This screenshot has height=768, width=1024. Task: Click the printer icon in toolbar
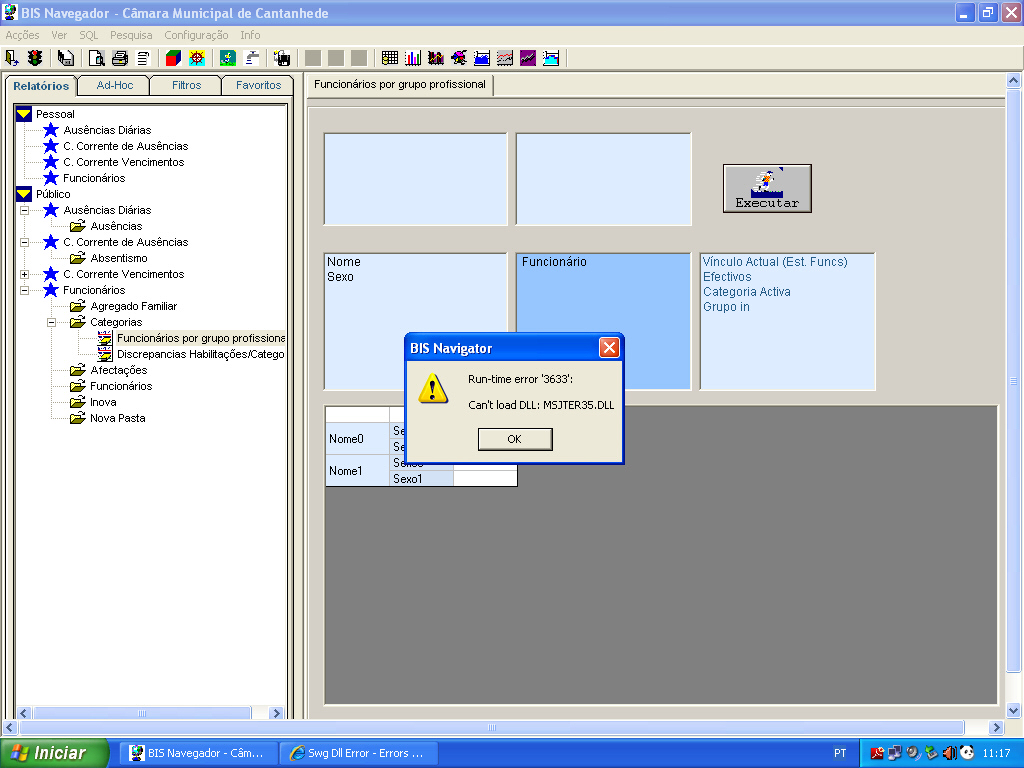120,58
